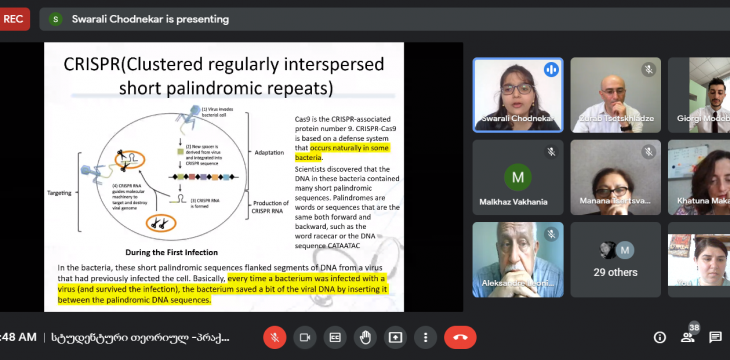Click Aleksandre's video tile
Image resolution: width=730 pixels, height=360 pixels.
pyautogui.click(x=518, y=259)
